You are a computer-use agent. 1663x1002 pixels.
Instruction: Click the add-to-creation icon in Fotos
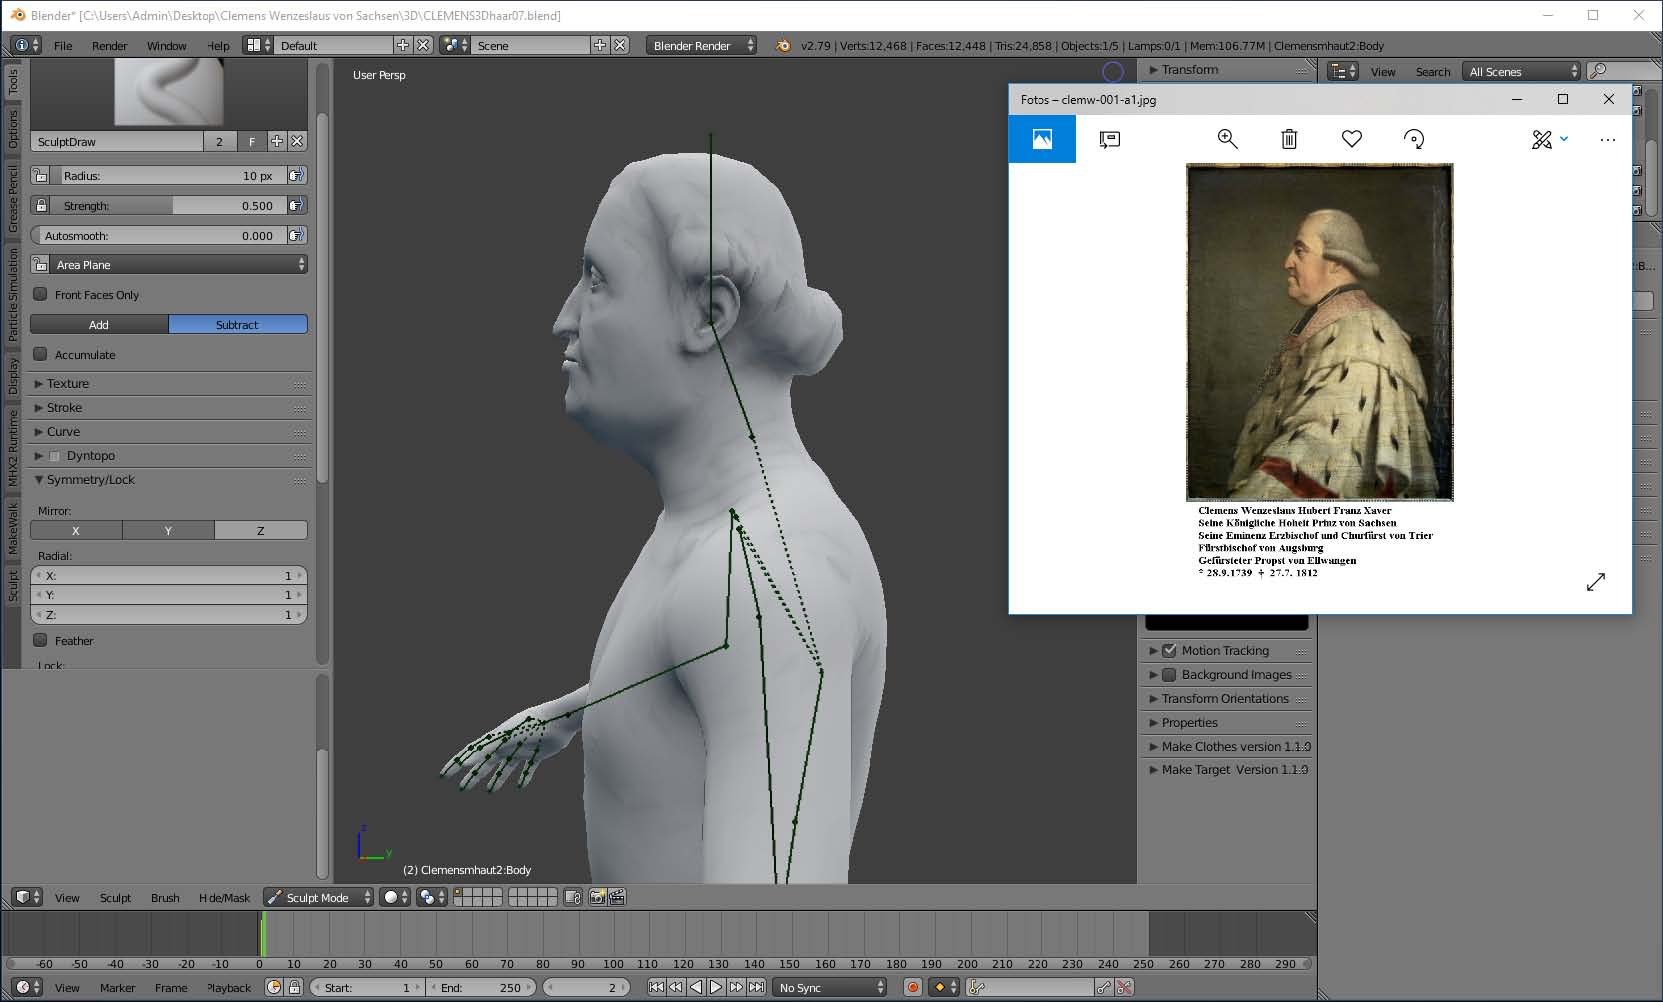(x=1109, y=139)
